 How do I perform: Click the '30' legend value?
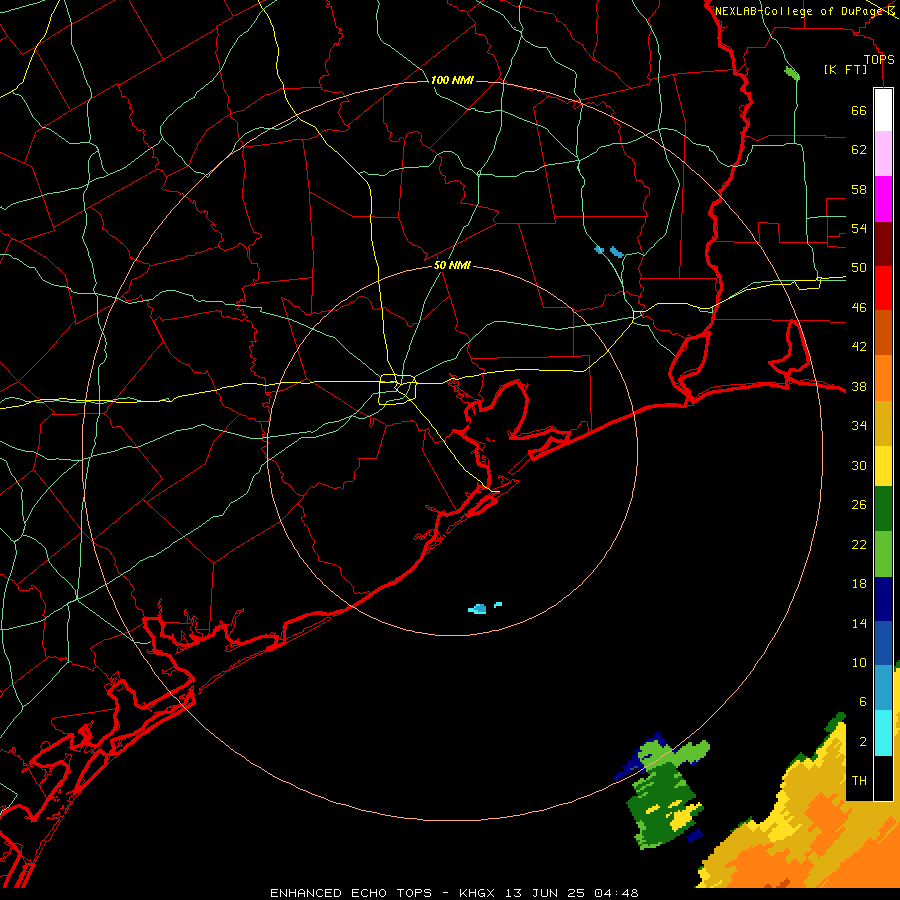pos(859,465)
